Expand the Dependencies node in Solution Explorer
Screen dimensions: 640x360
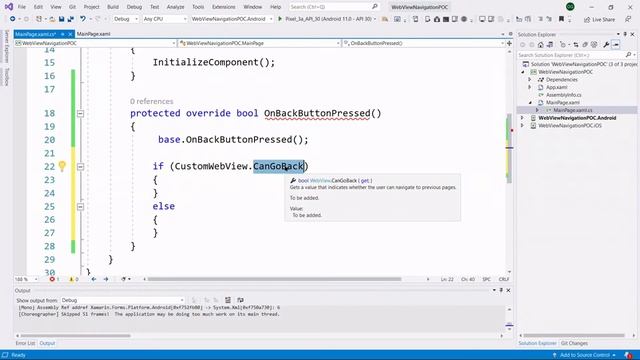530,79
